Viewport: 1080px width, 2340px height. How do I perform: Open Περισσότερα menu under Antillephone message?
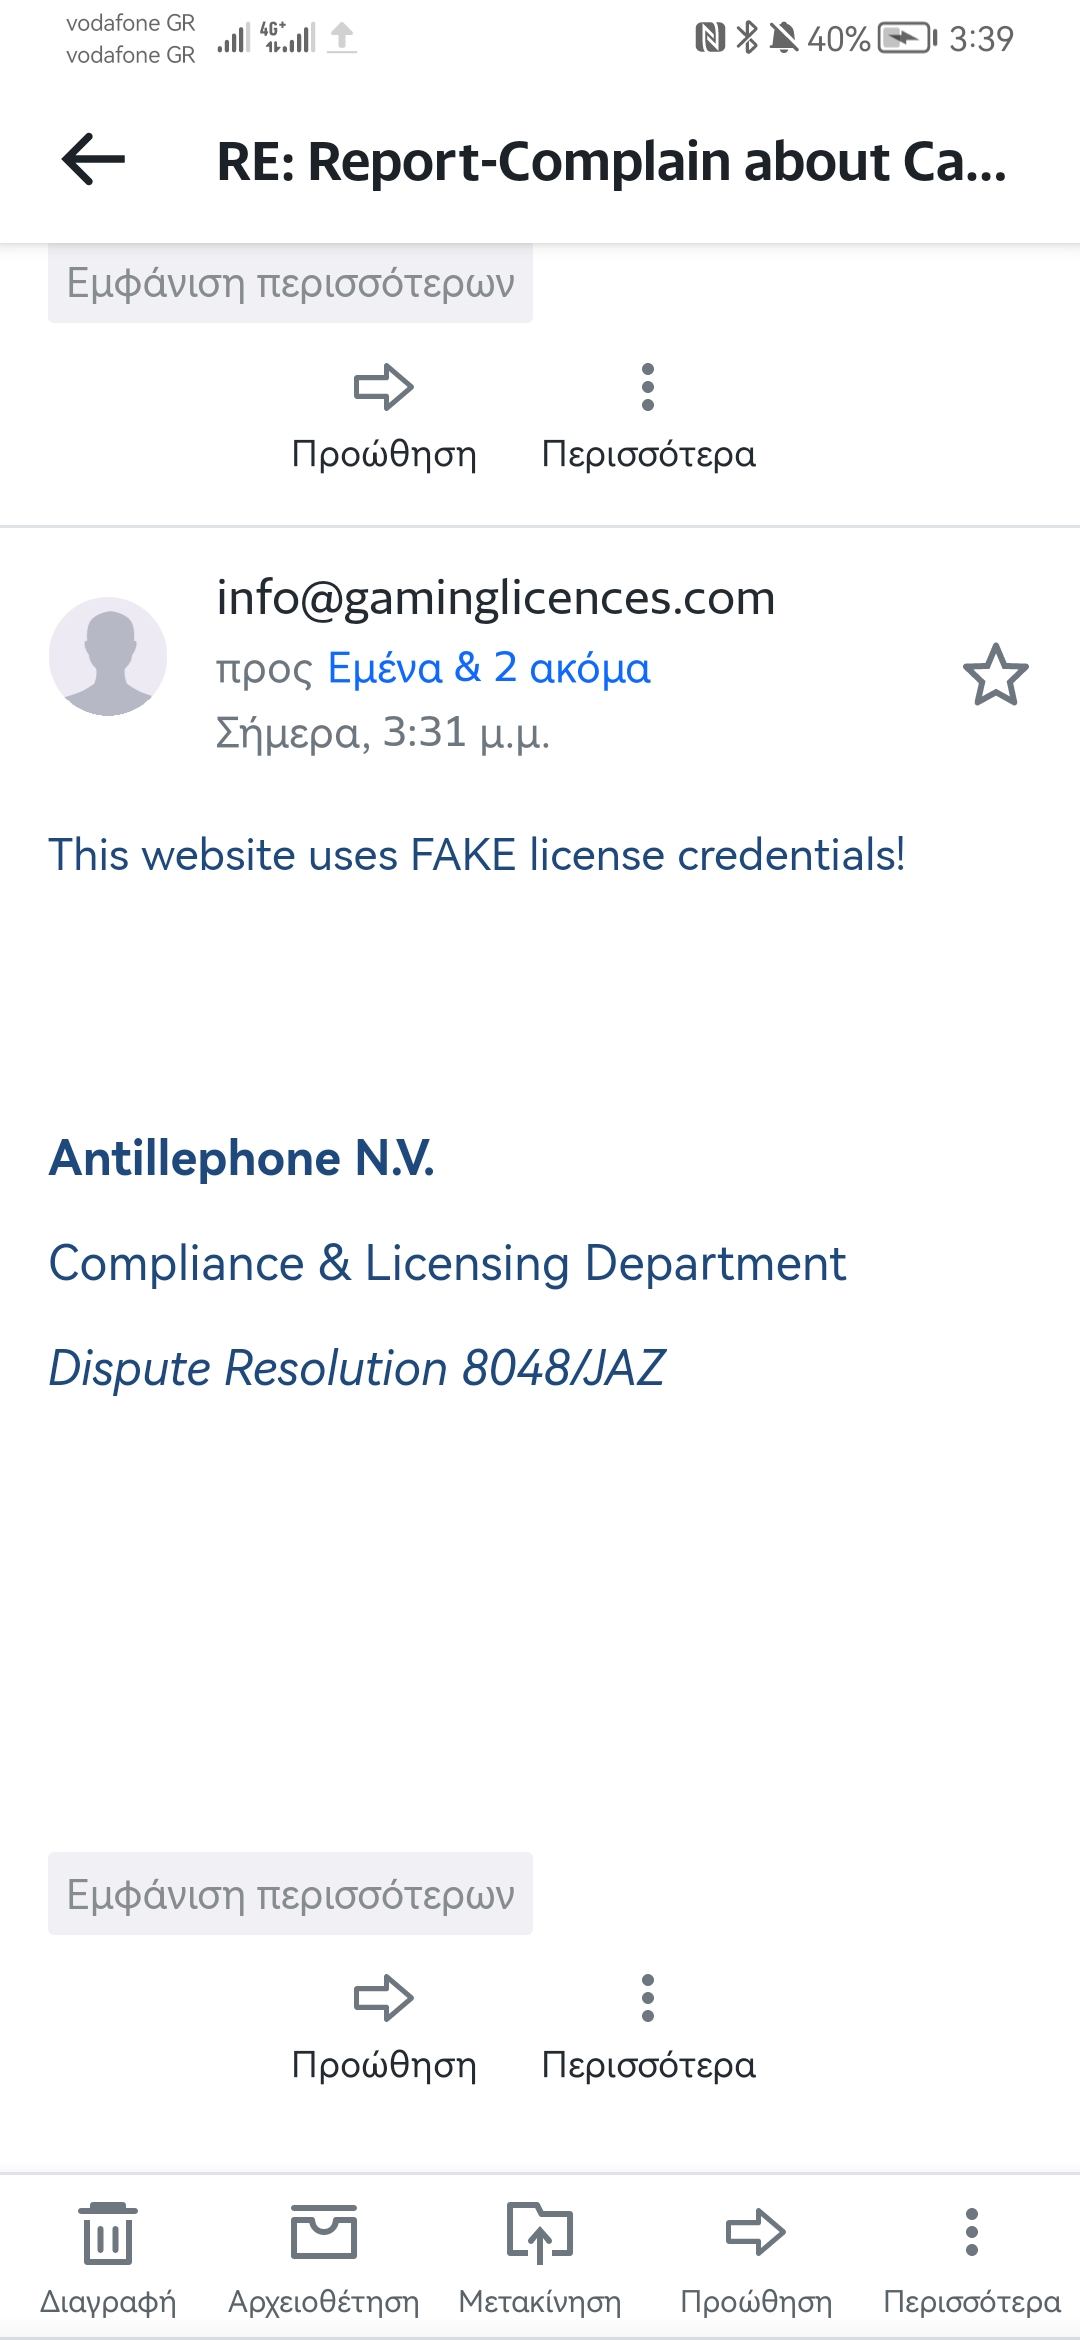coord(648,2024)
